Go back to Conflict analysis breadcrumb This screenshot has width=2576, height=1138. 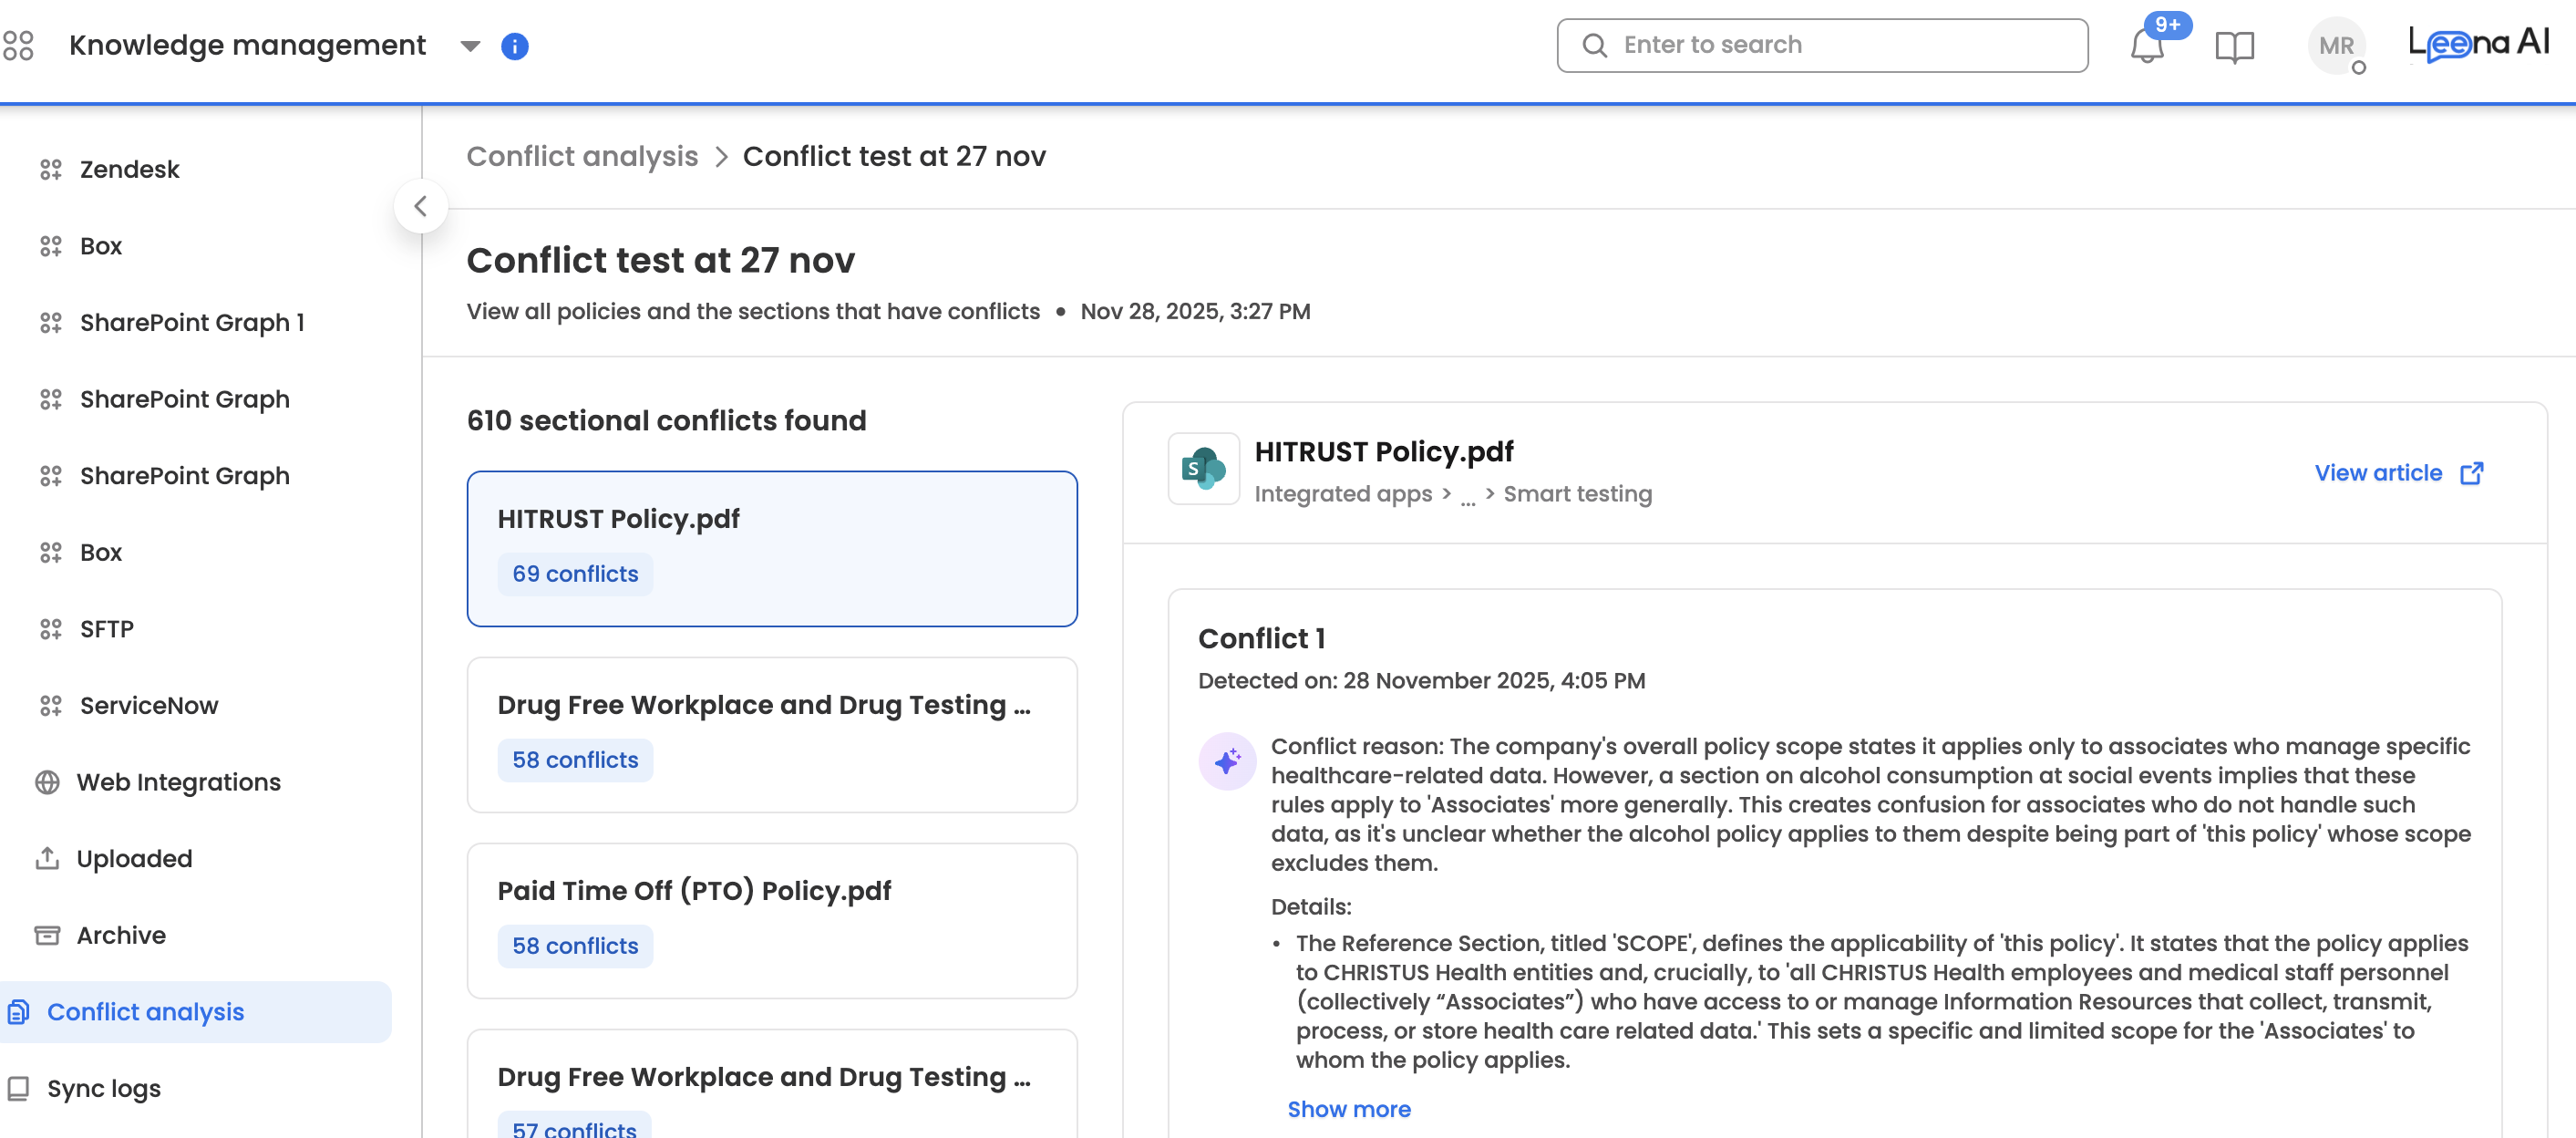582,156
